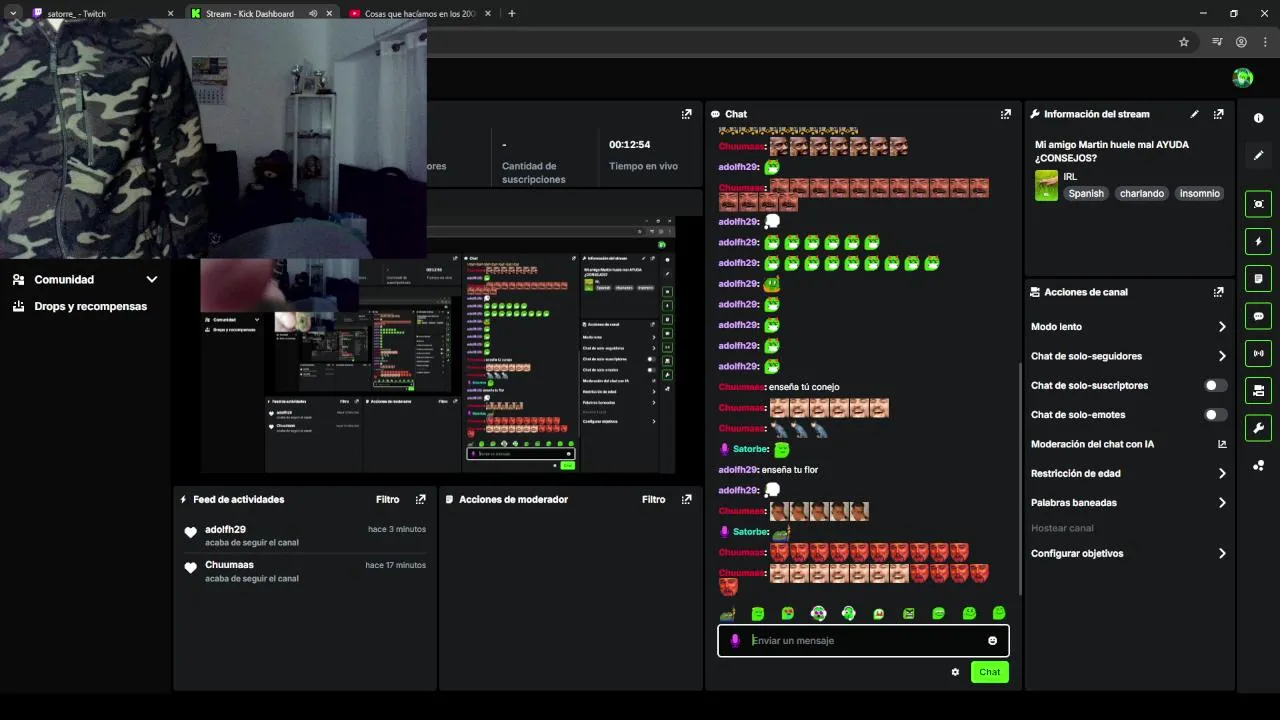Close the Kick Dashboard tab

pos(329,14)
